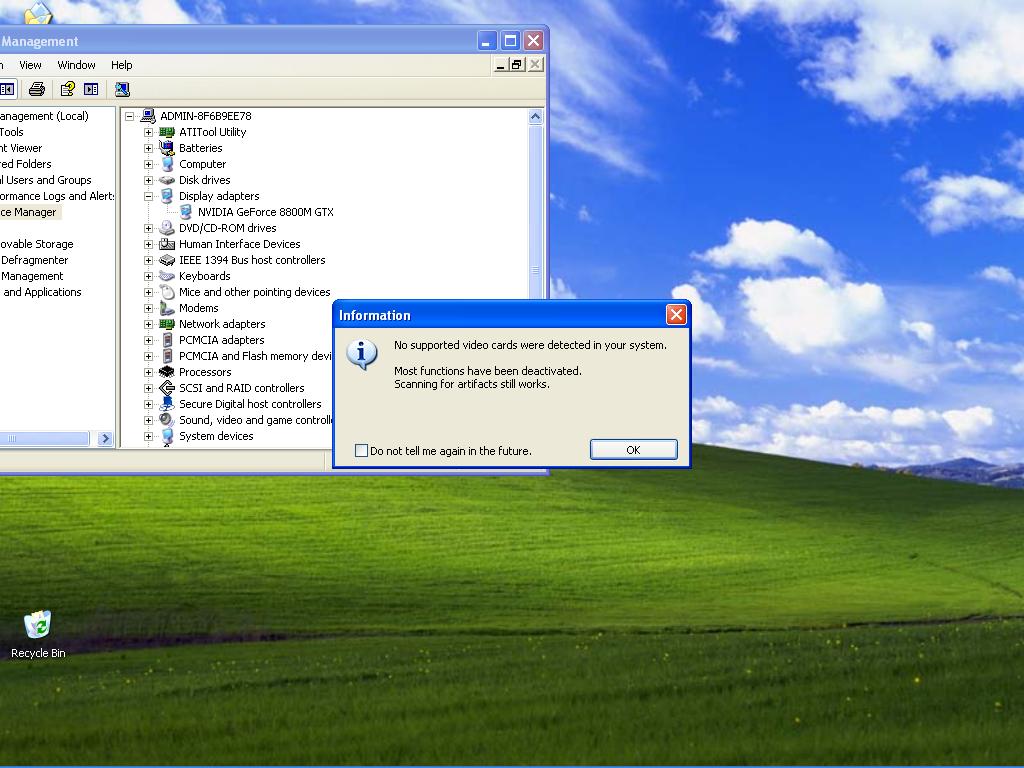Expand the Disk drives node
1024x768 pixels.
tap(148, 180)
